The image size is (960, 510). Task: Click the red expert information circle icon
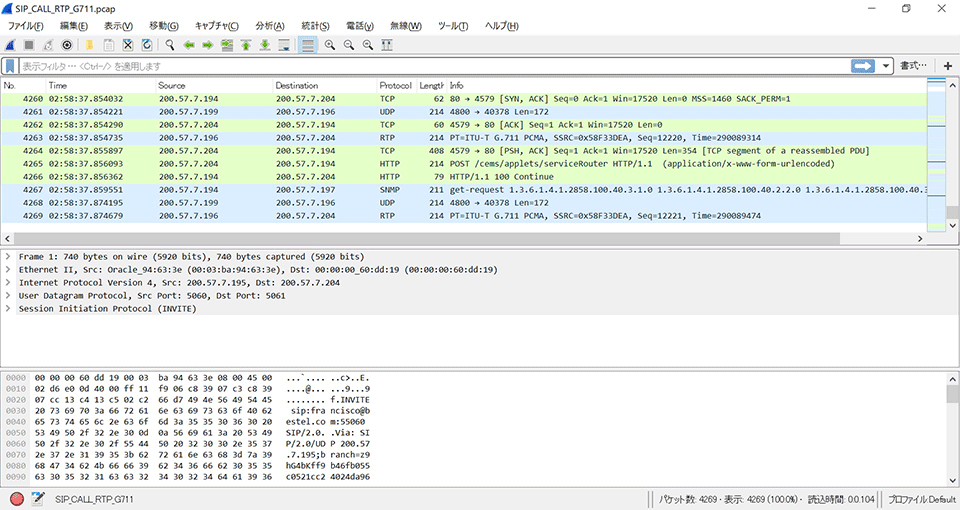coord(17,499)
